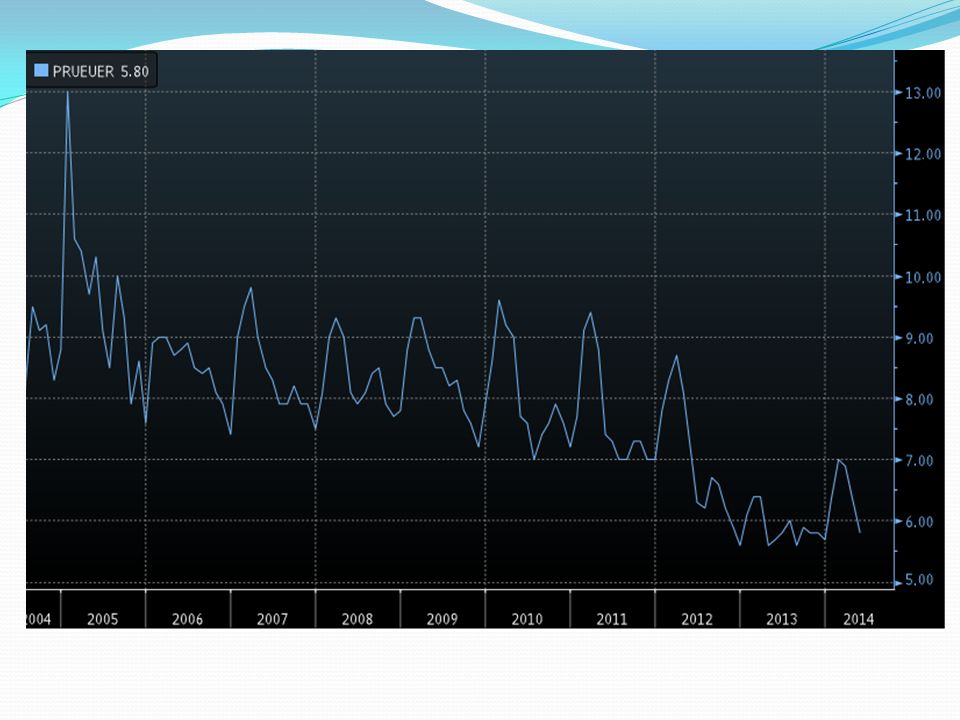
Task: Click the 7.00 y-axis value
Action: pos(919,461)
